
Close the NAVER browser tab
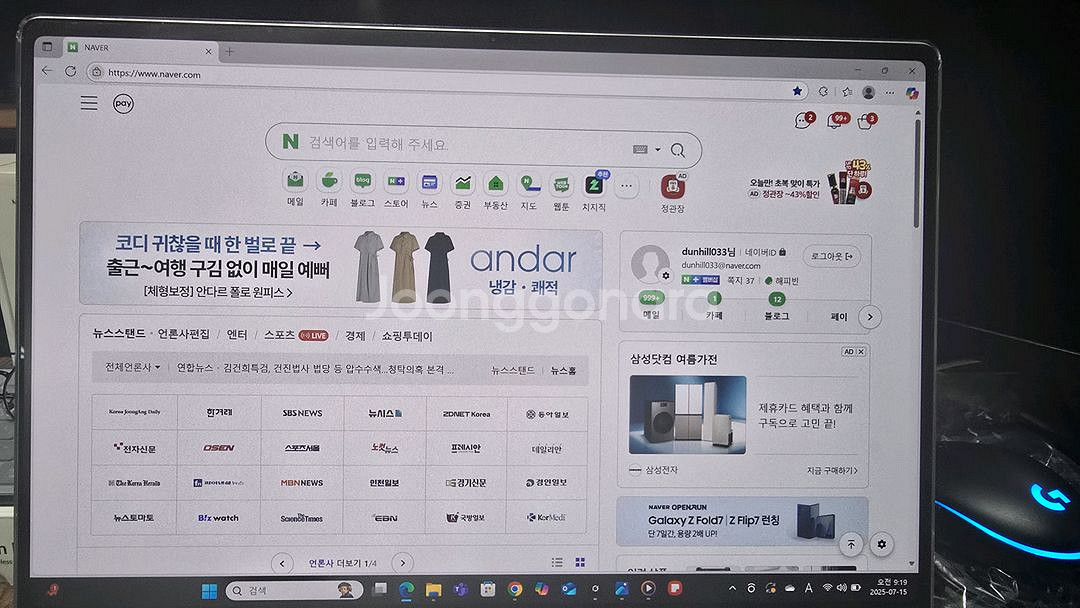208,51
